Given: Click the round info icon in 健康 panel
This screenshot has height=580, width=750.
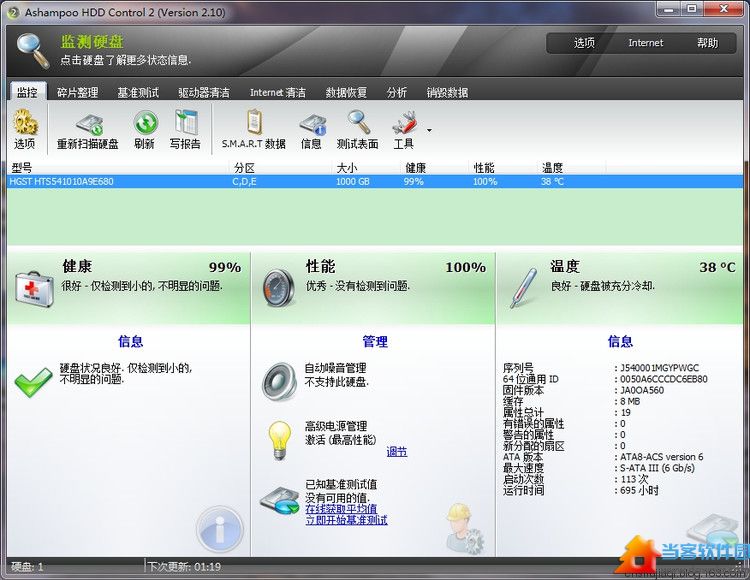Looking at the screenshot, I should 220,530.
